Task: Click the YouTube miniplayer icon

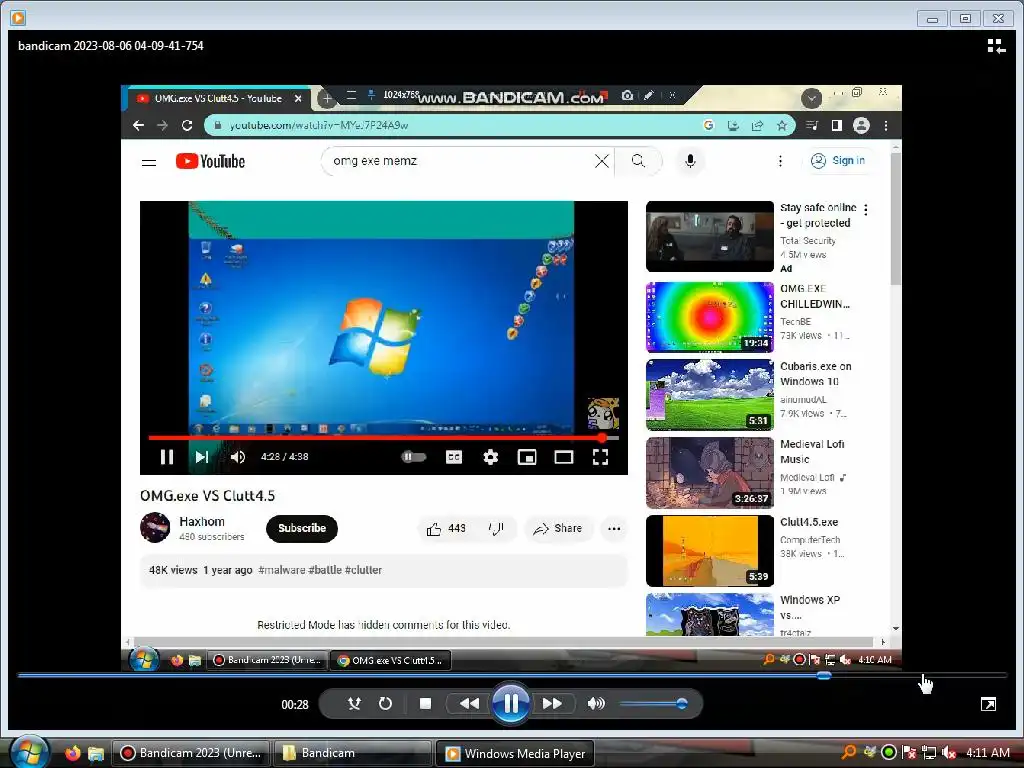Action: (x=527, y=457)
